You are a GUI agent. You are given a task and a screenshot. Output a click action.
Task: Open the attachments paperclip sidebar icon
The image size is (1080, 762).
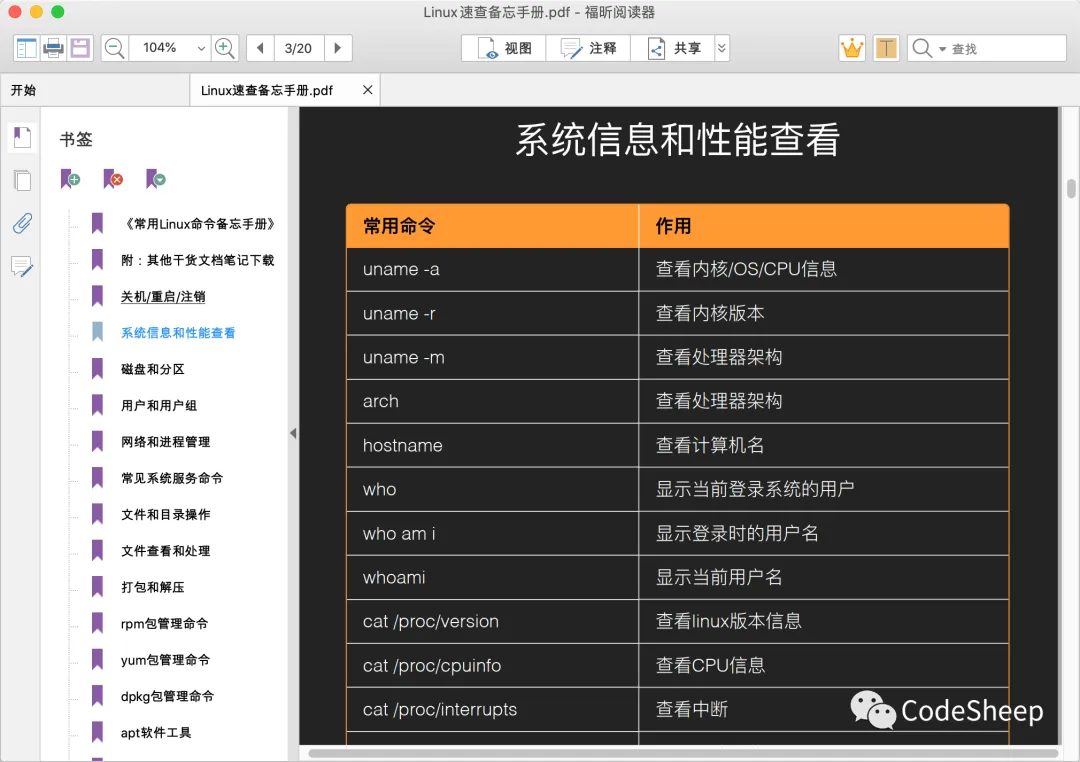click(x=22, y=223)
